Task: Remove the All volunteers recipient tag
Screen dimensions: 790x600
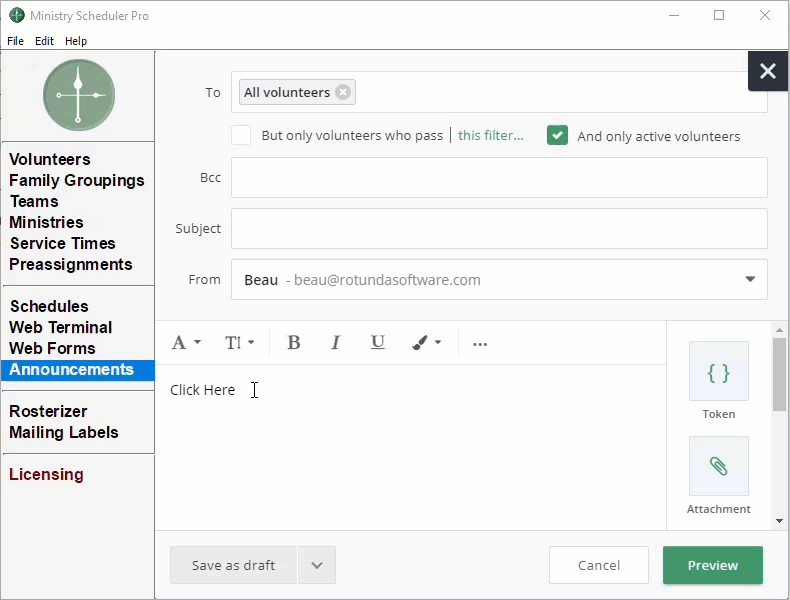Action: 343,92
